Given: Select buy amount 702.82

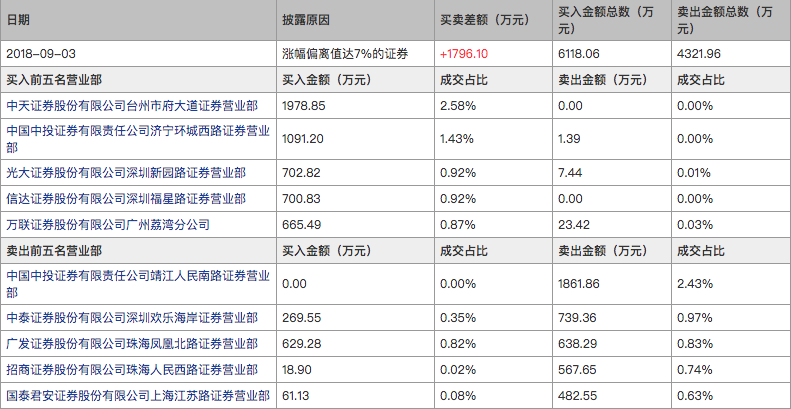Looking at the screenshot, I should (302, 173).
